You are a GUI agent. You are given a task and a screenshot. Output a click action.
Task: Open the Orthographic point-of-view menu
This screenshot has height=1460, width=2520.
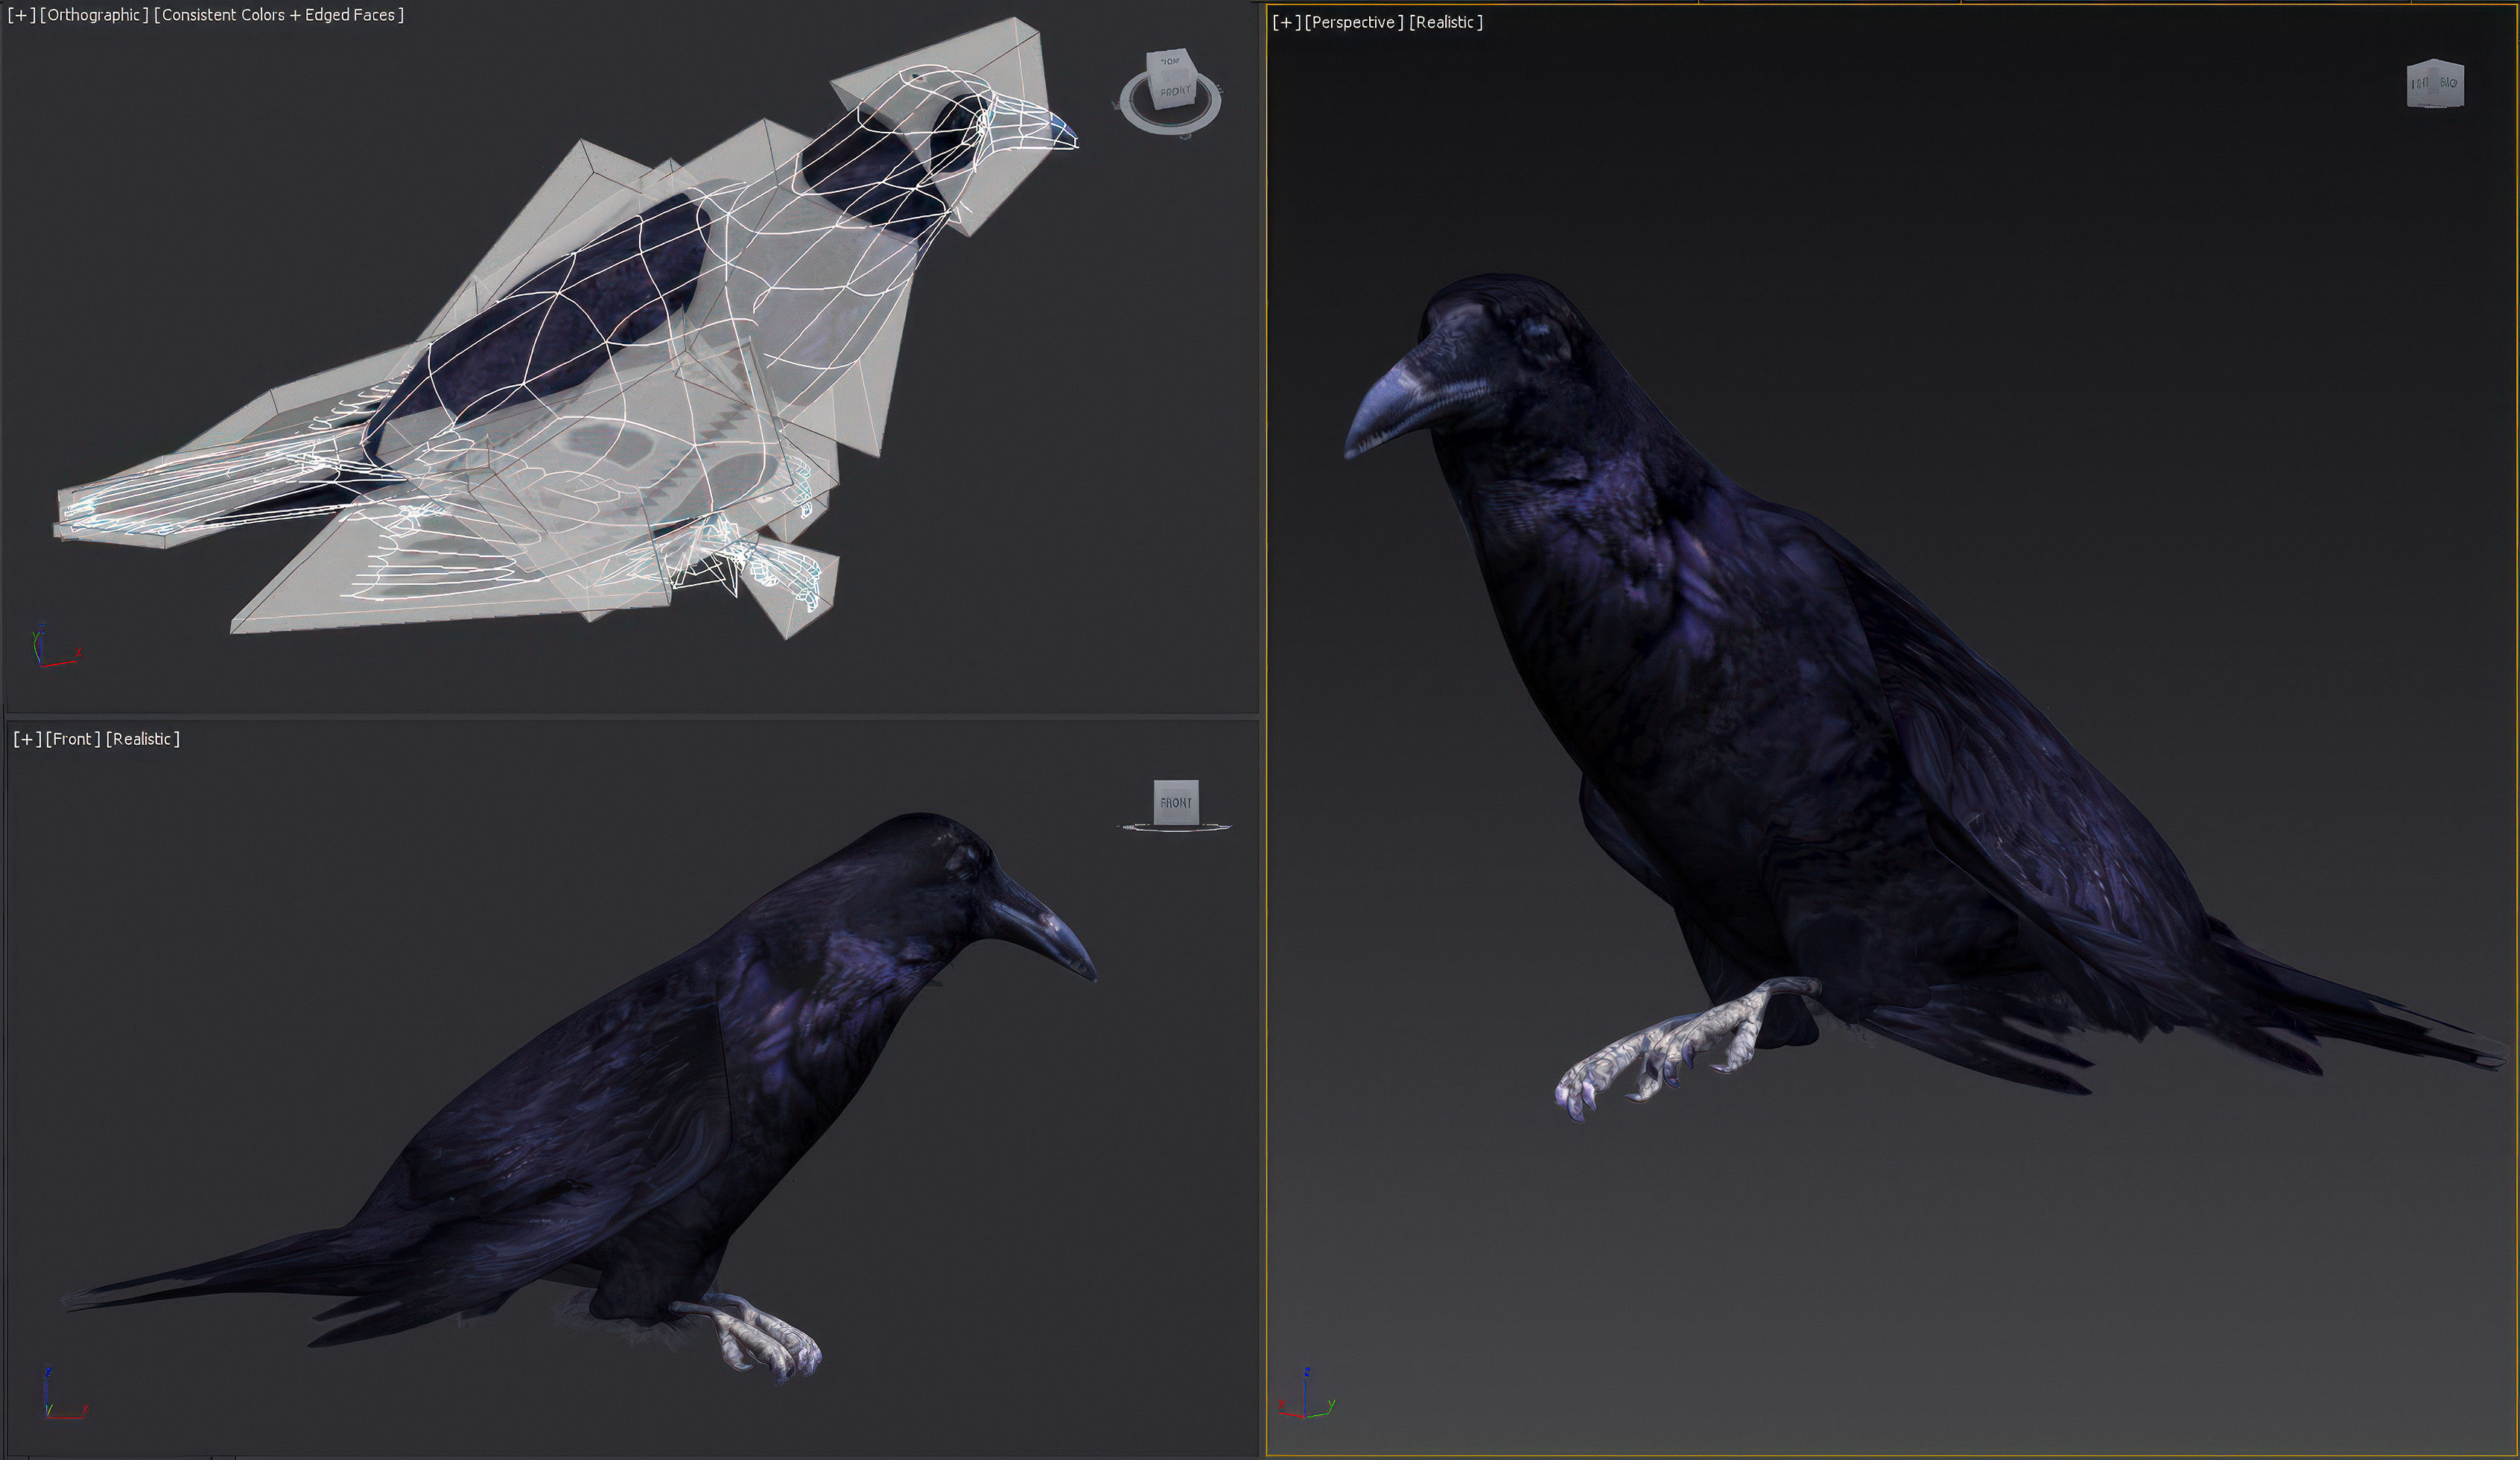pos(94,15)
